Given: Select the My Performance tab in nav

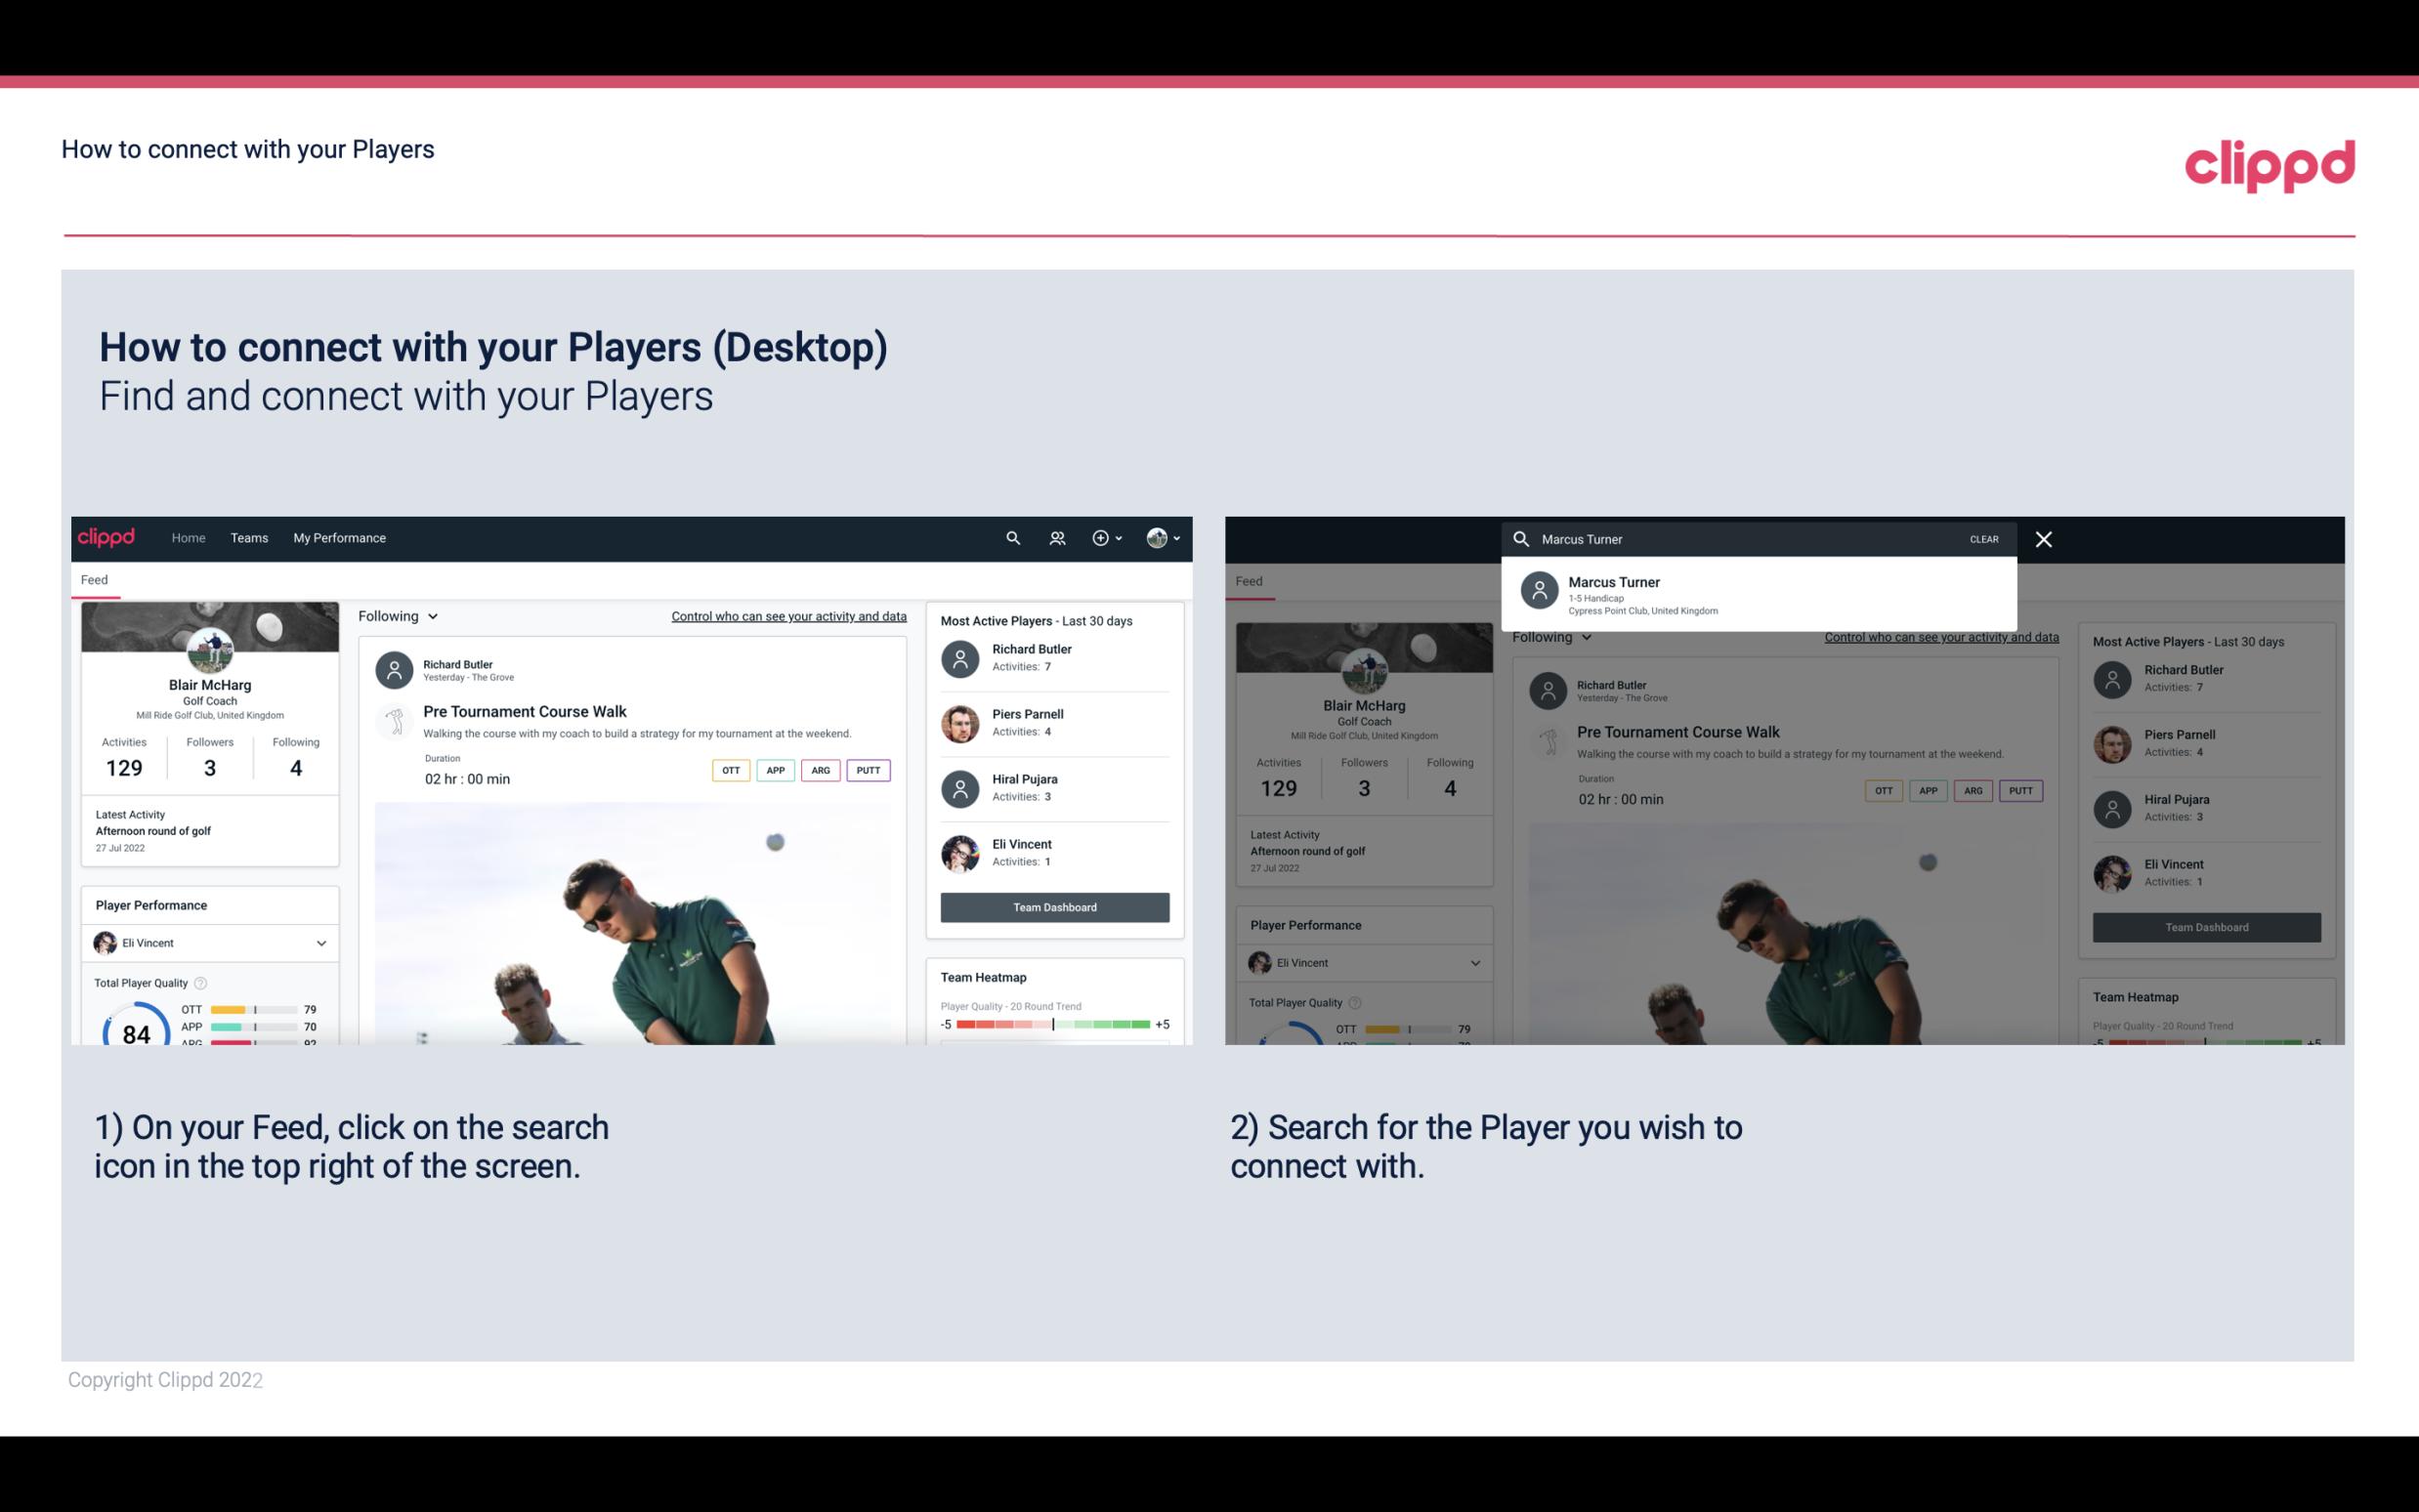Looking at the screenshot, I should 338,536.
